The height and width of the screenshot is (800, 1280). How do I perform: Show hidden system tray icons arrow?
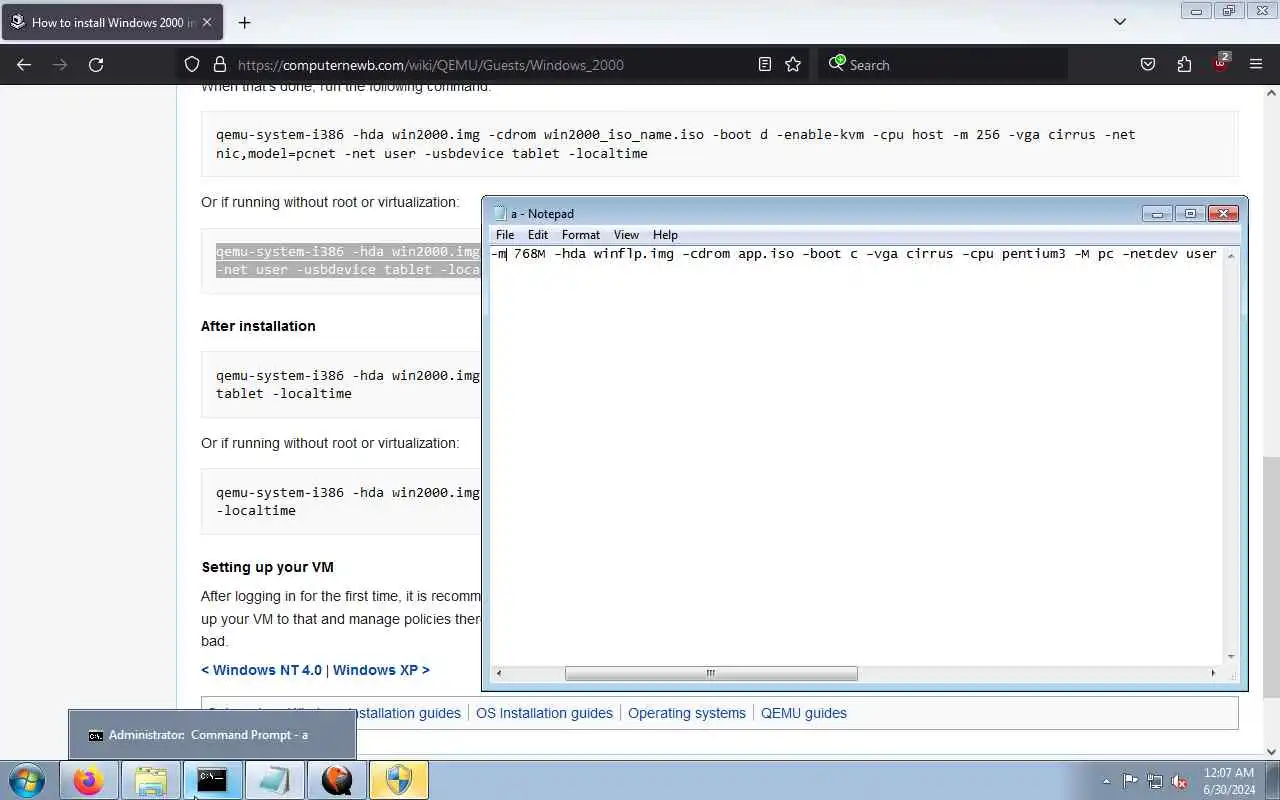pos(1106,781)
